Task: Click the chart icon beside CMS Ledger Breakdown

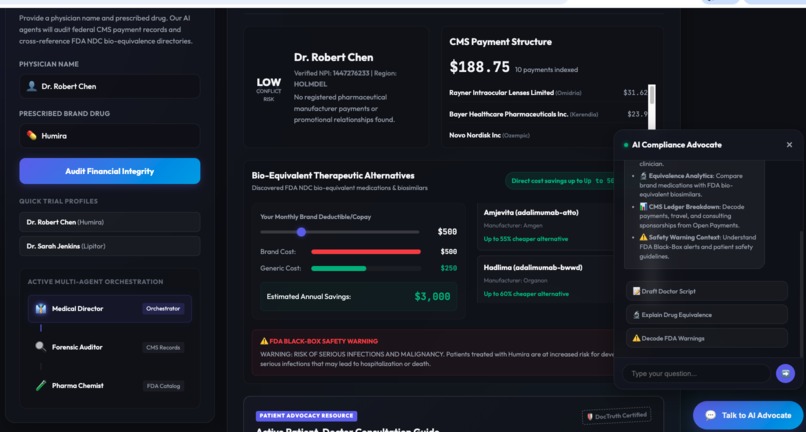Action: click(x=643, y=207)
